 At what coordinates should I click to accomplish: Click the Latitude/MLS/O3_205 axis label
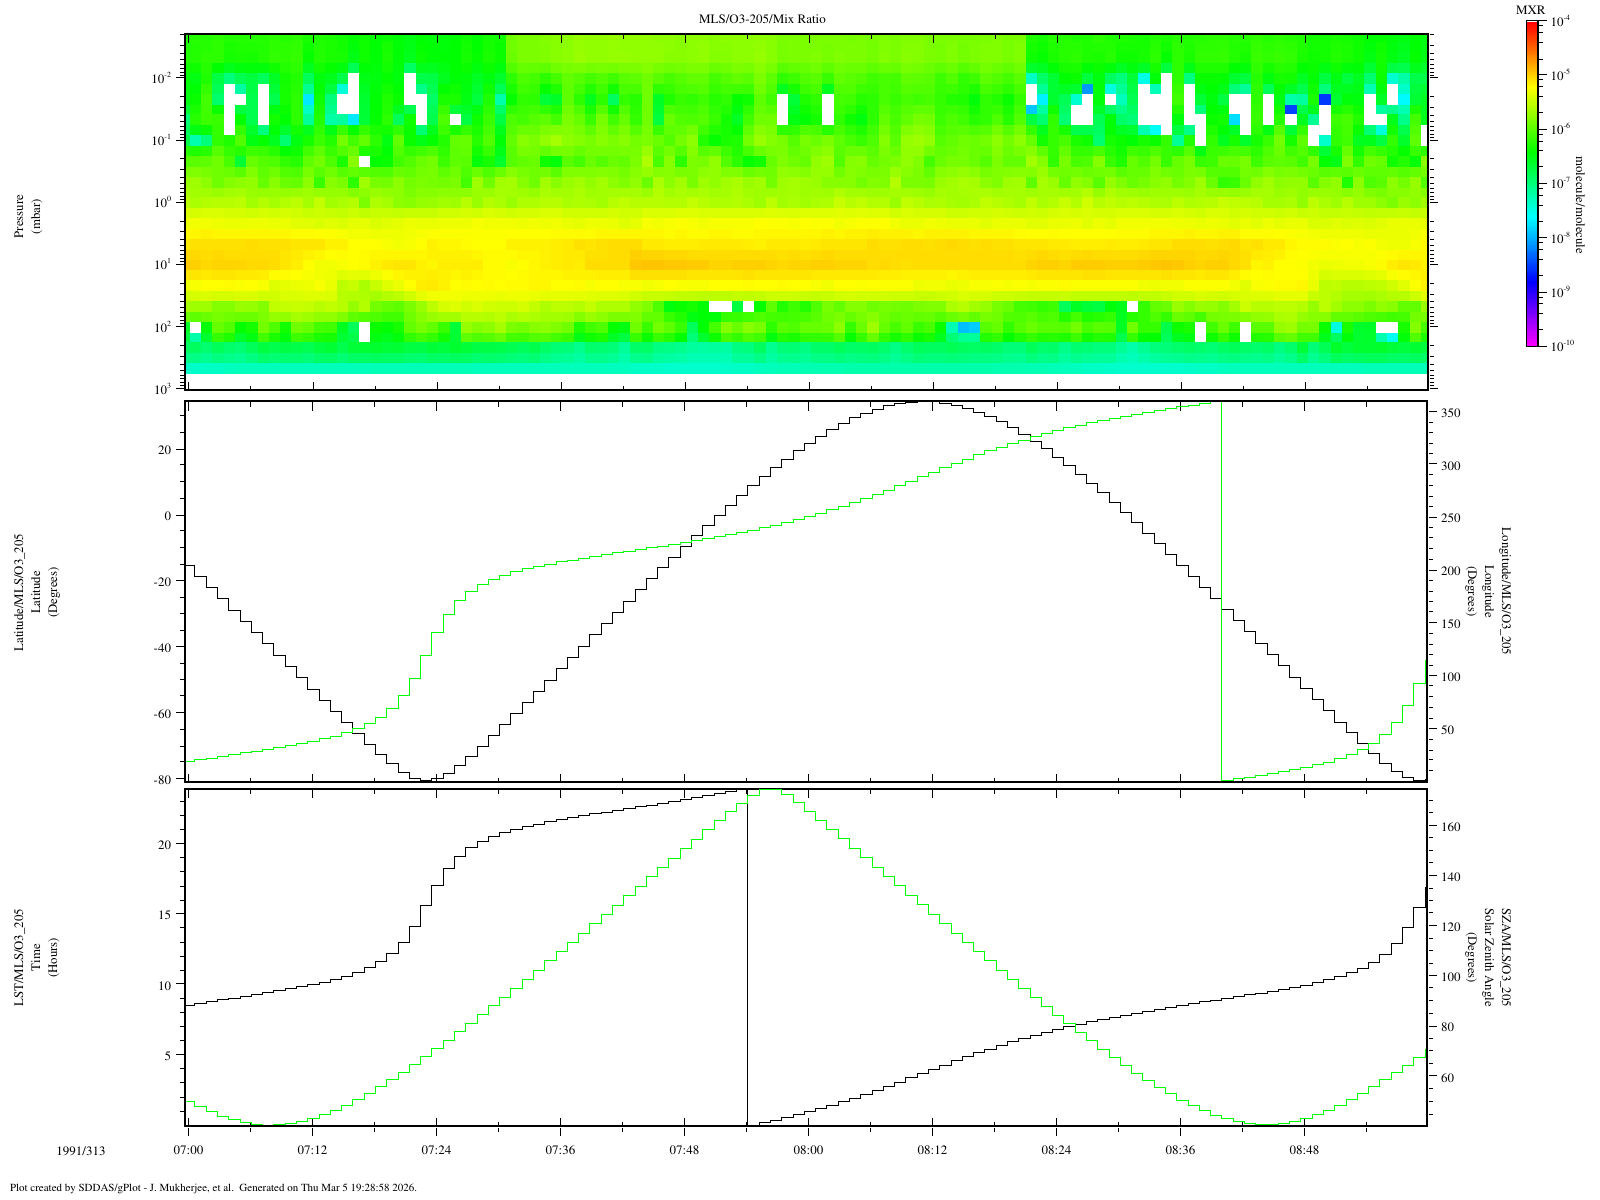(x=19, y=593)
